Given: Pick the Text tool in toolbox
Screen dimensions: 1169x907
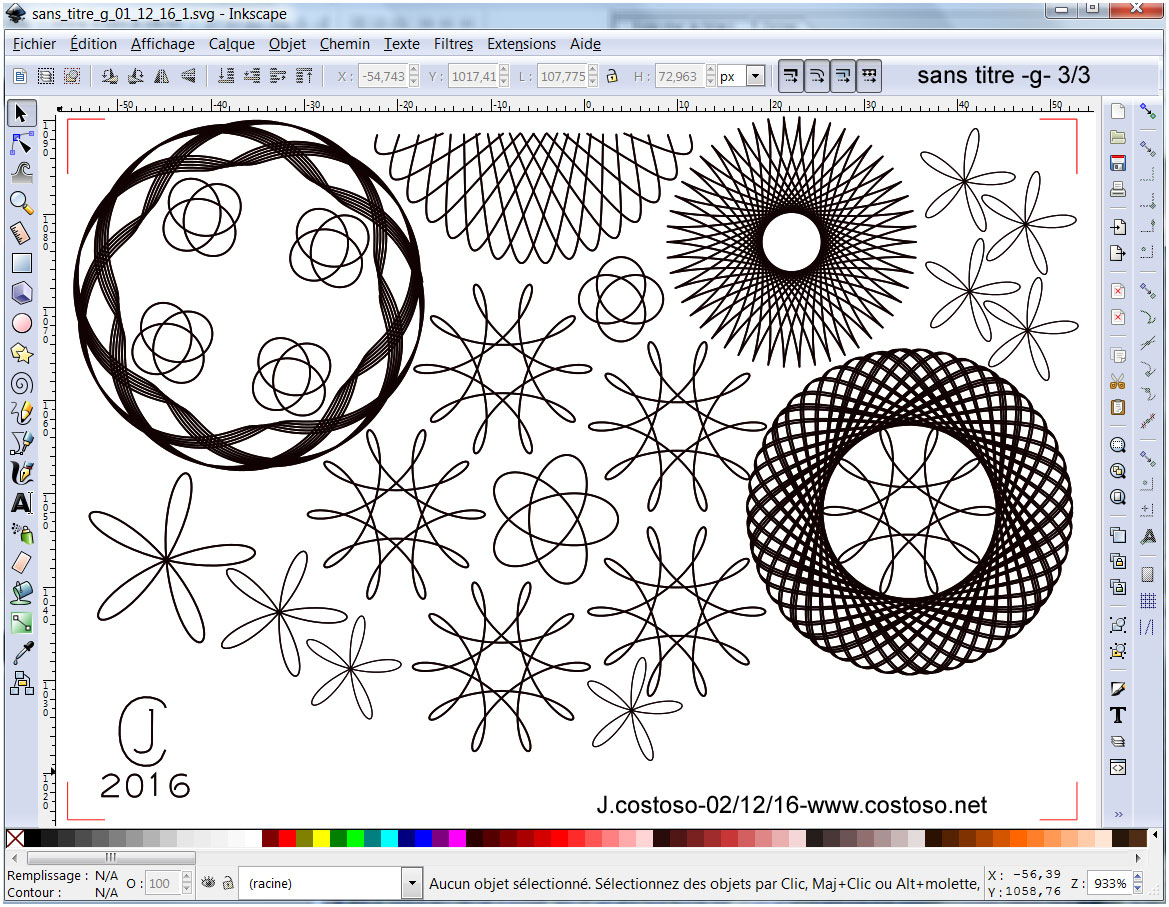Looking at the screenshot, I should [x=21, y=503].
